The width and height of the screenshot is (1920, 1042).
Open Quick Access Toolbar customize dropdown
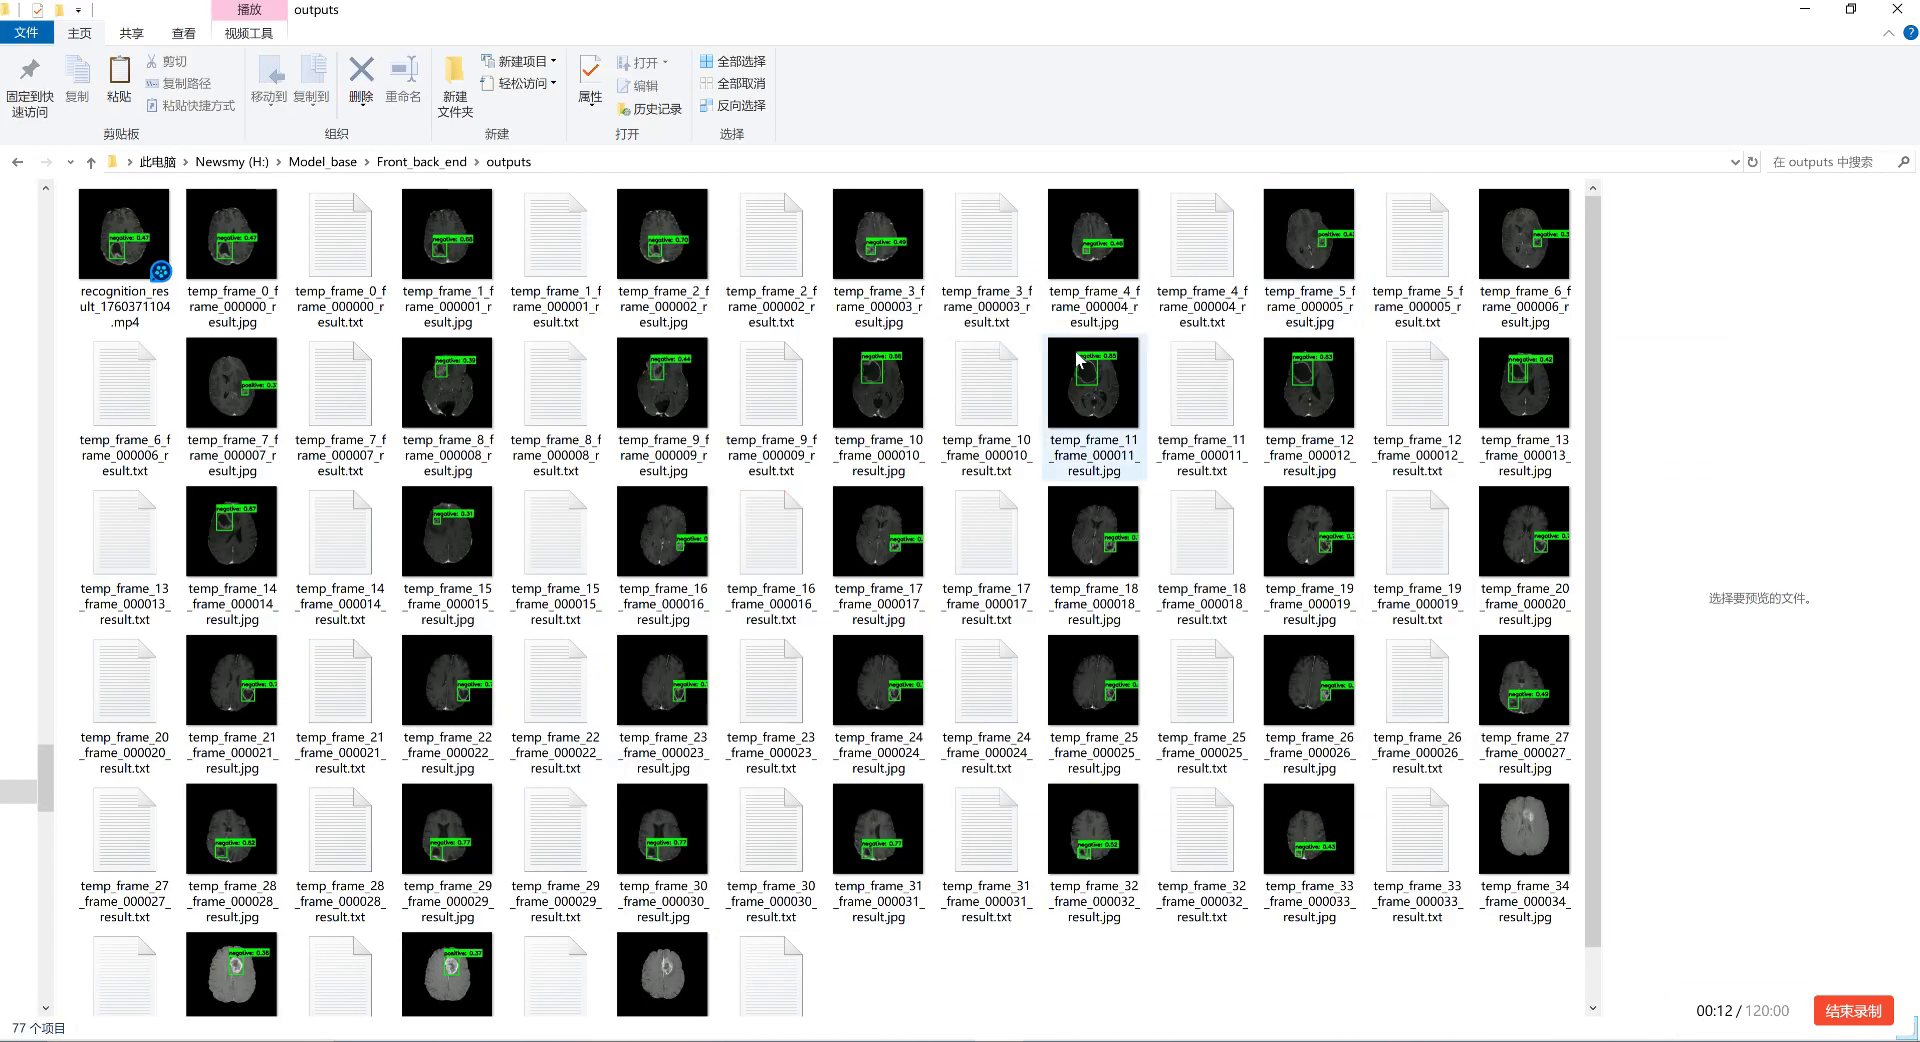[78, 10]
